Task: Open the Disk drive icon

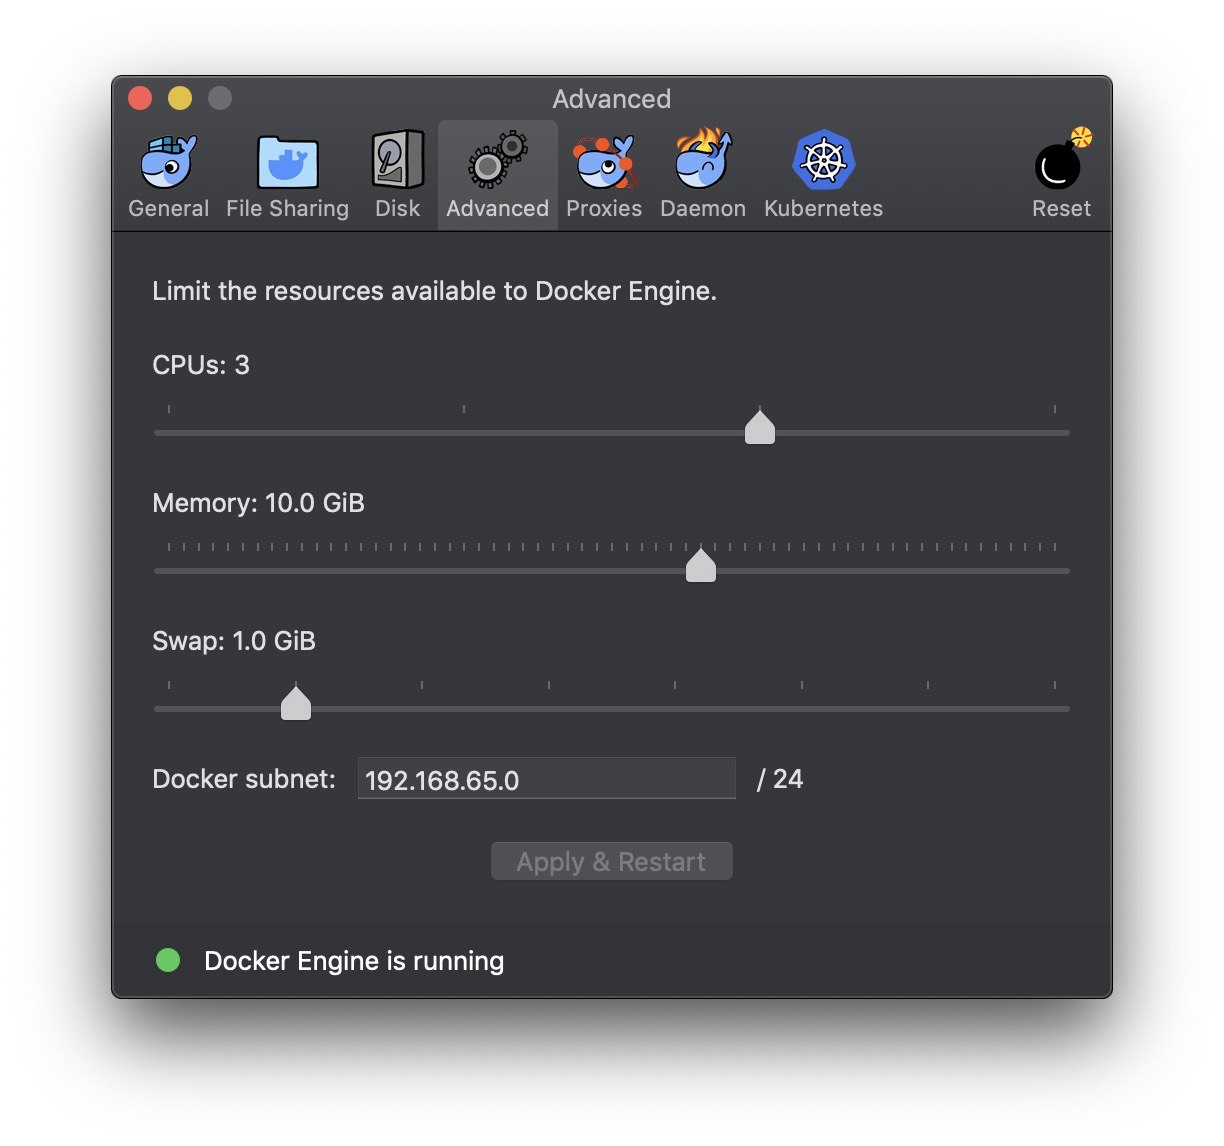Action: 397,160
